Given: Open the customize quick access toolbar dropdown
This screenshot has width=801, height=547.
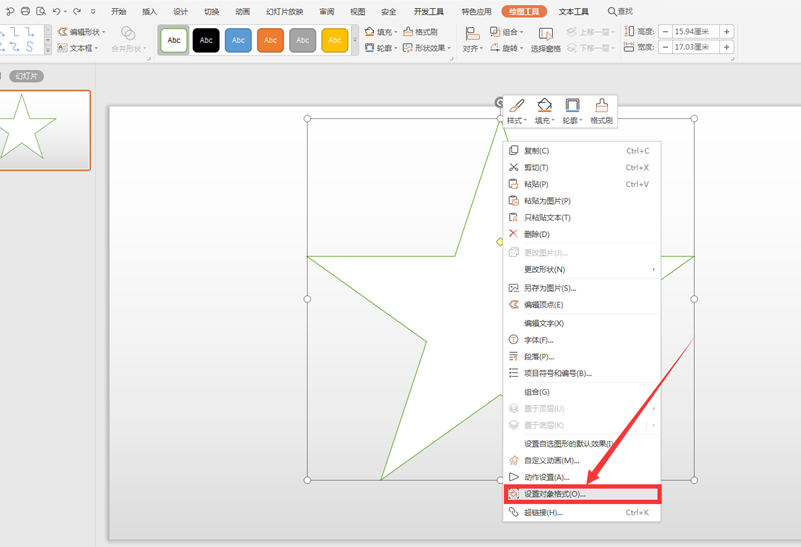Looking at the screenshot, I should pos(93,11).
